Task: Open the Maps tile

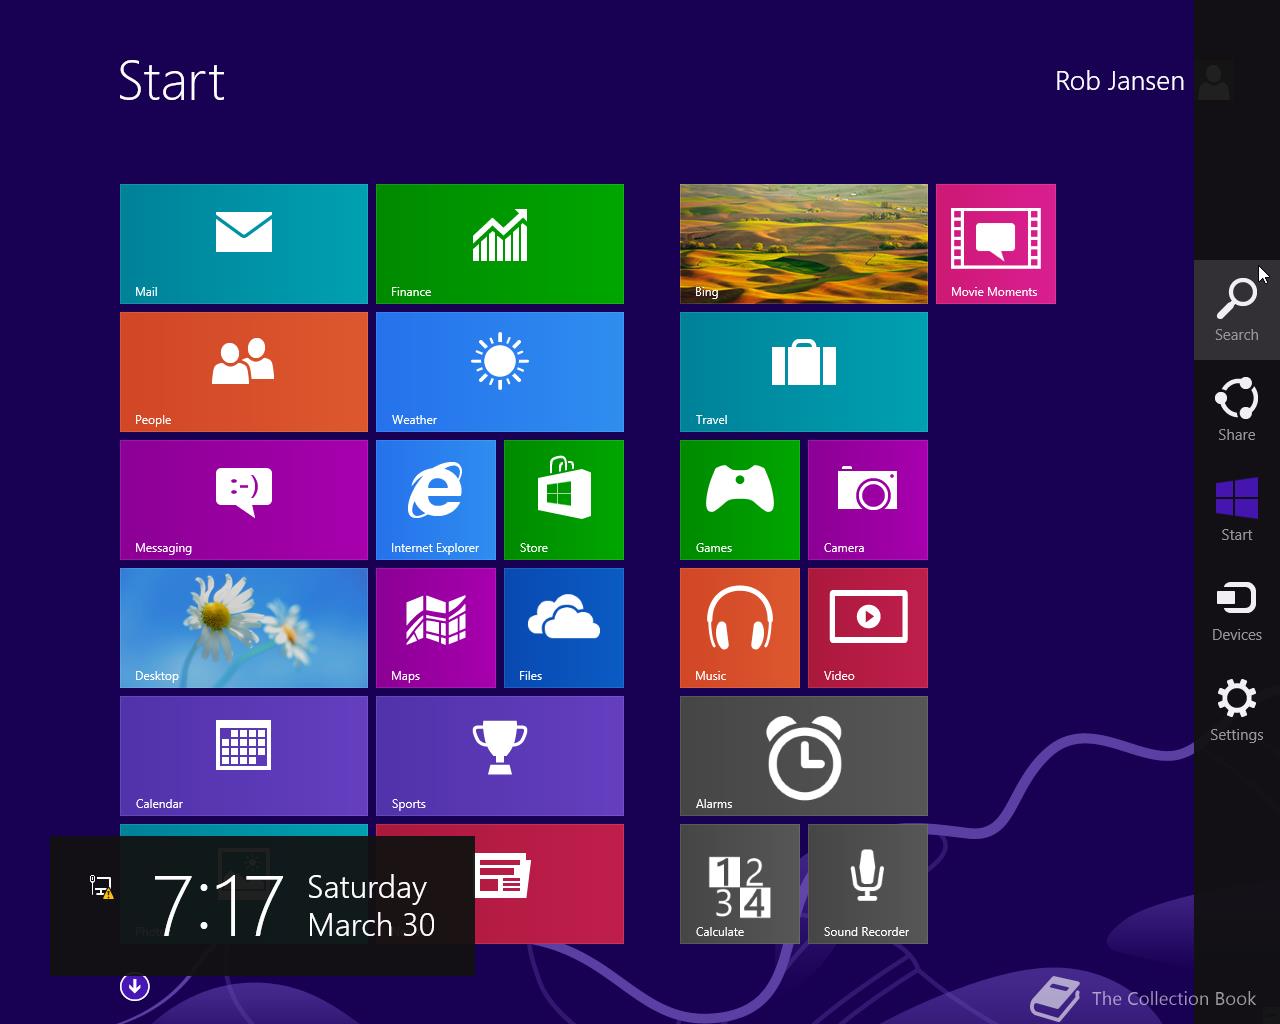Action: [436, 628]
